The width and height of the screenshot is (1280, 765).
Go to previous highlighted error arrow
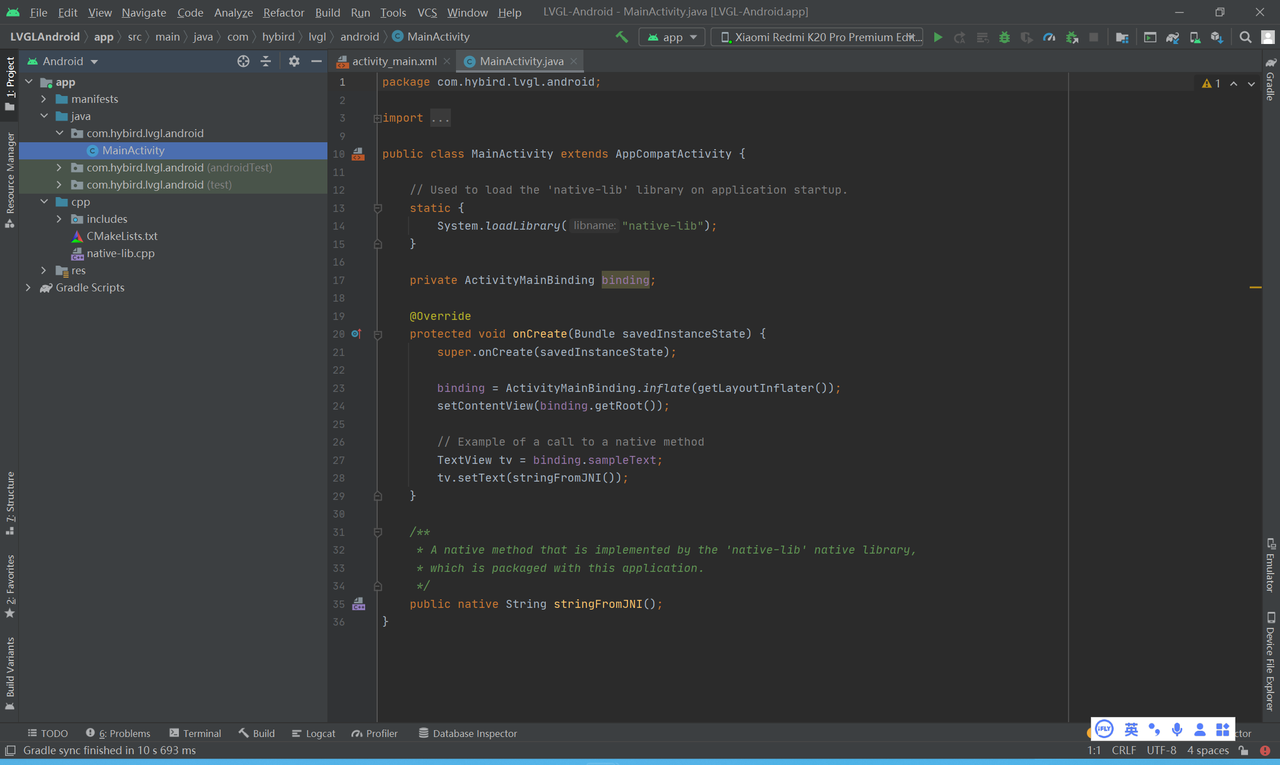(1233, 84)
